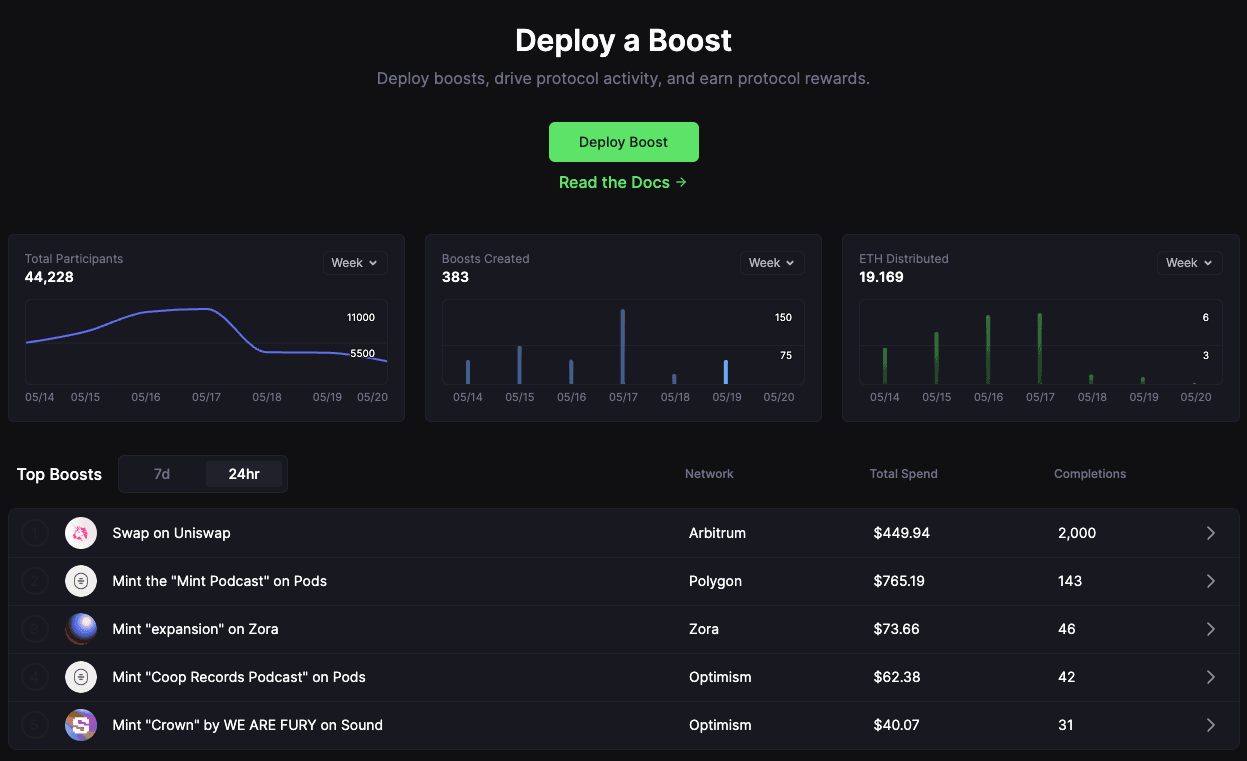
Task: Open the Coop Records Podcast row arrow
Action: pos(1211,677)
